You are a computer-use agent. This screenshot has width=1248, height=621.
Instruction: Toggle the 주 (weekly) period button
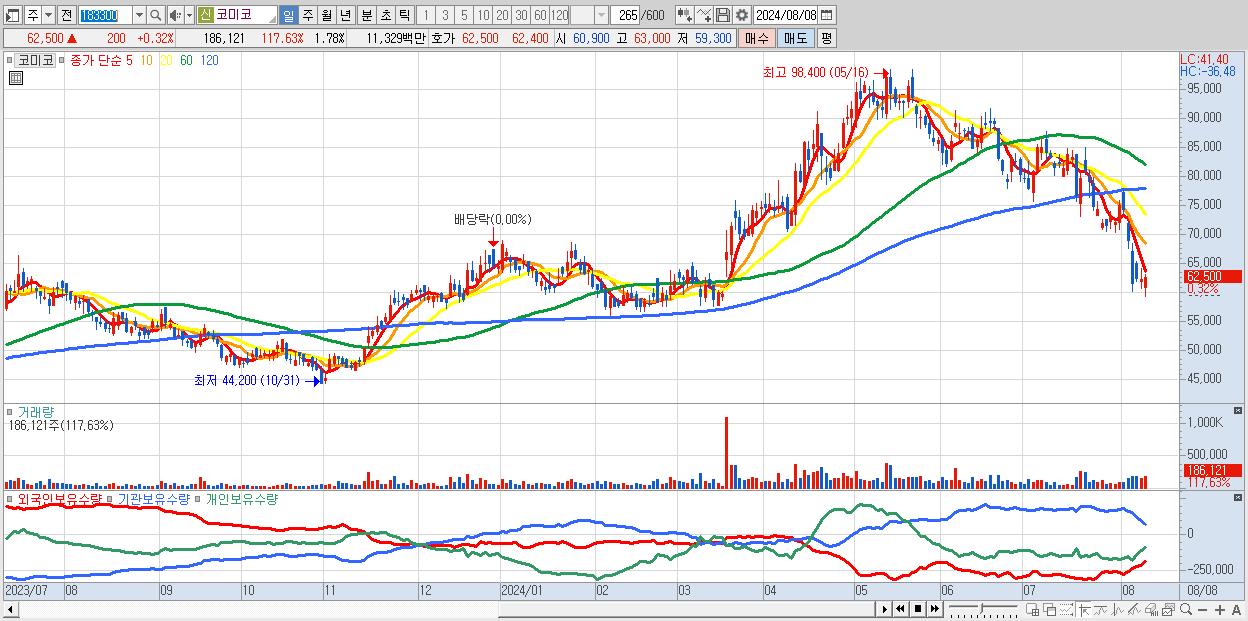click(x=307, y=15)
